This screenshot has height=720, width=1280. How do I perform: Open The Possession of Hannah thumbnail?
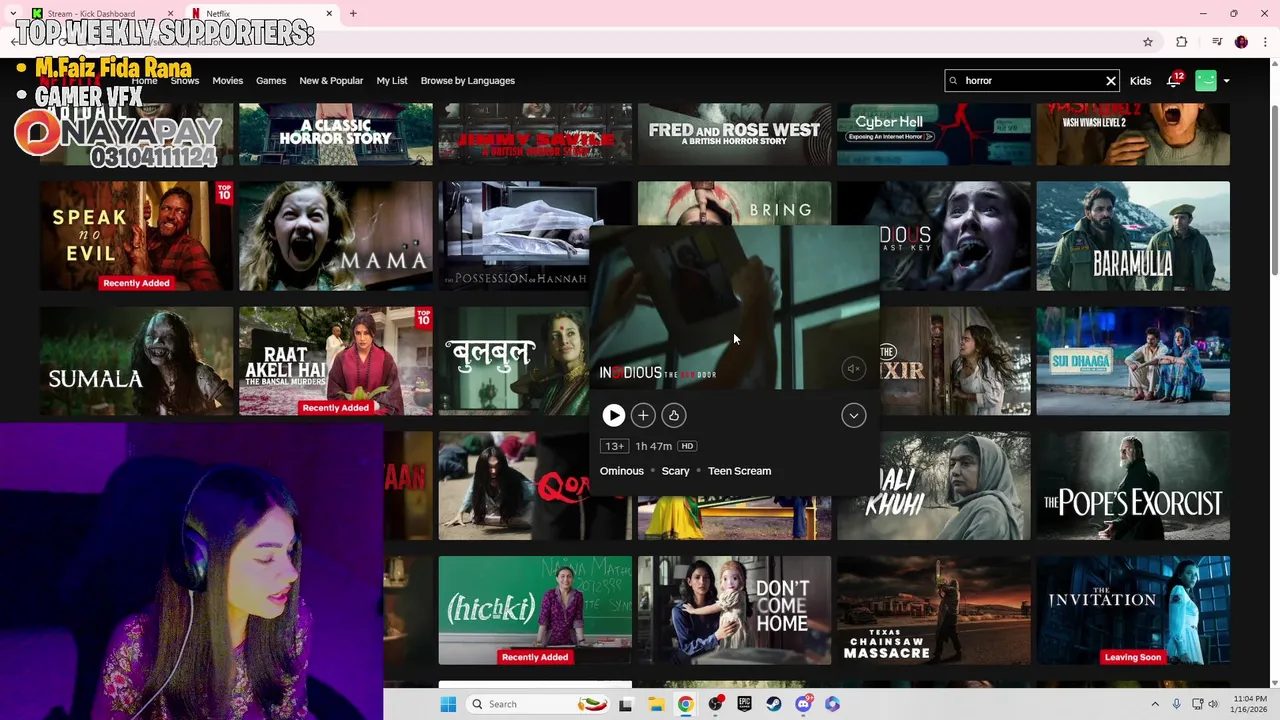[x=513, y=236]
